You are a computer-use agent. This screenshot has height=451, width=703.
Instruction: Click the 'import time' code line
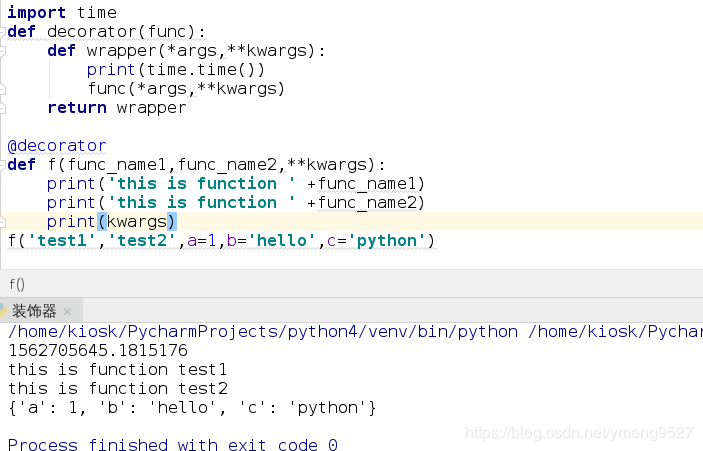(x=62, y=13)
